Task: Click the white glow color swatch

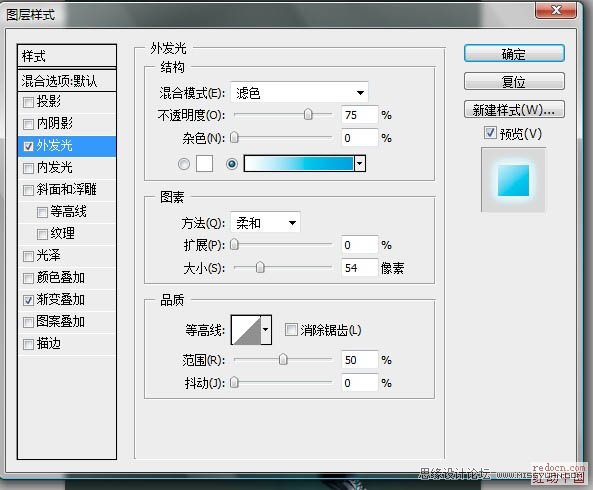Action: [204, 164]
